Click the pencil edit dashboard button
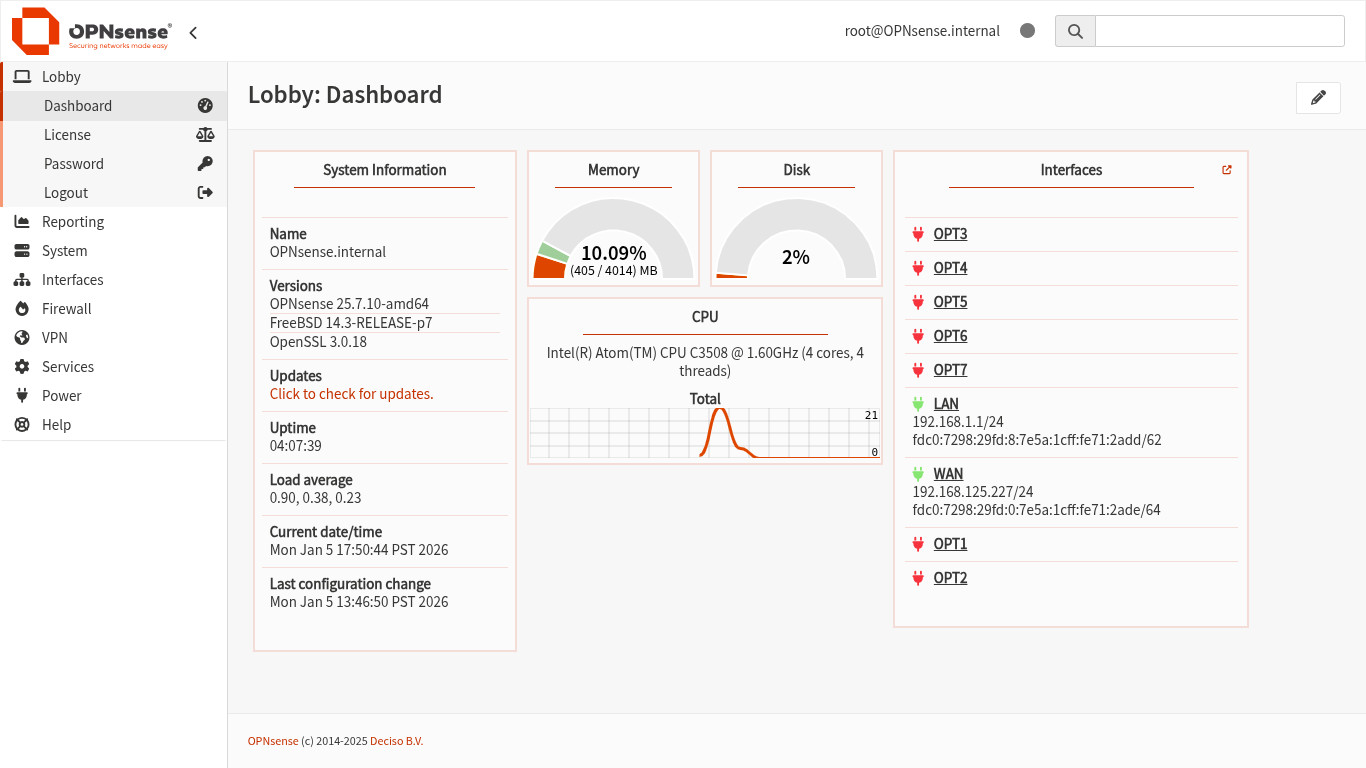 pos(1318,97)
